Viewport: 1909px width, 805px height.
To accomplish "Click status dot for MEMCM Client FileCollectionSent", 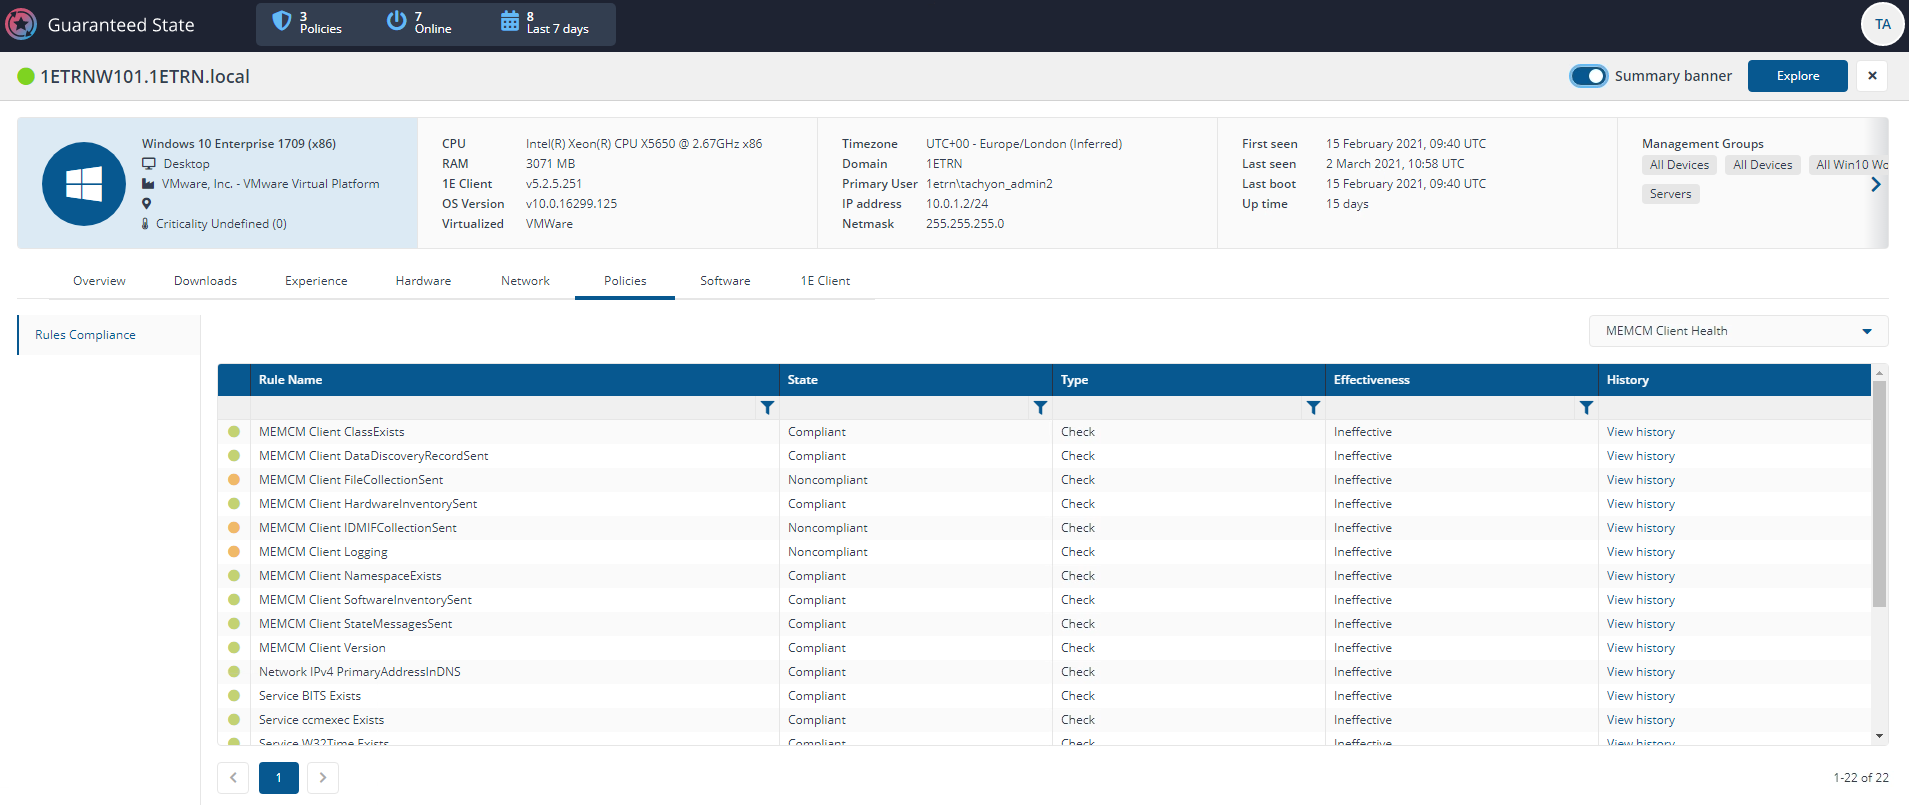I will coord(234,480).
